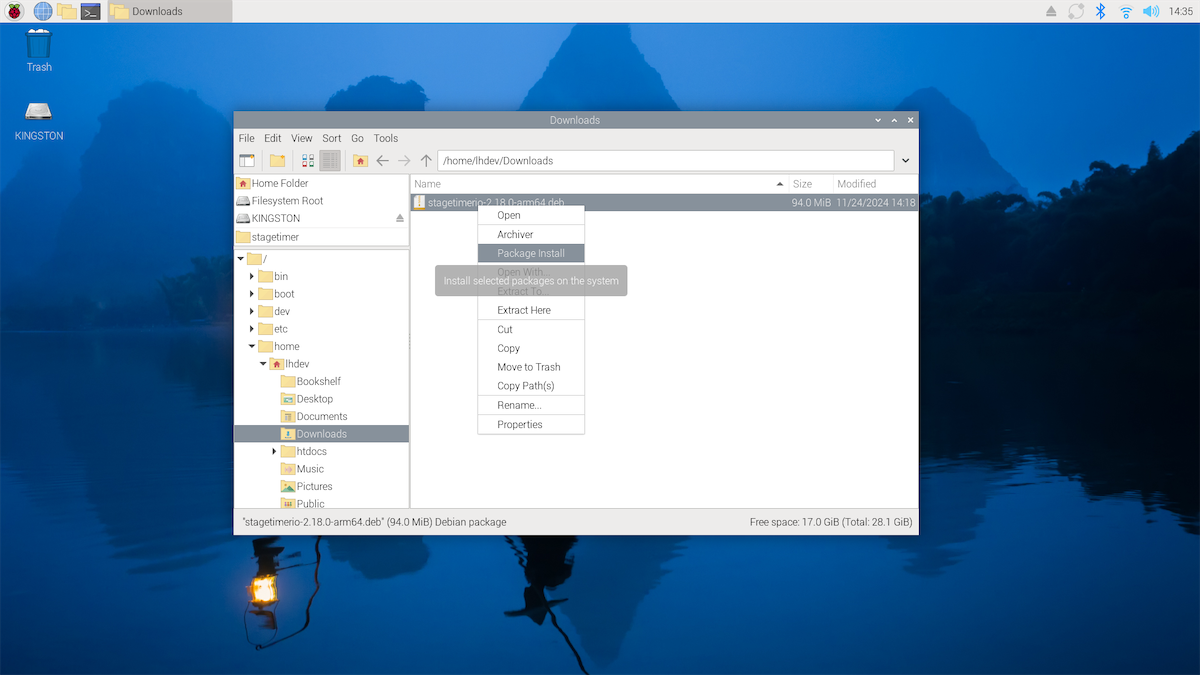This screenshot has height=675, width=1200.
Task: Create a new folder via toolbar icon
Action: [277, 160]
